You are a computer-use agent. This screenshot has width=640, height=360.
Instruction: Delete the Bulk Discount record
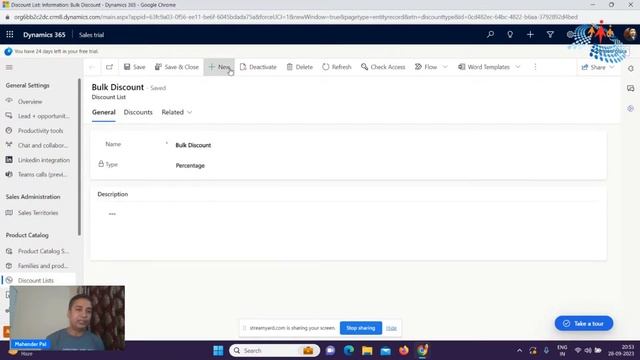(300, 67)
